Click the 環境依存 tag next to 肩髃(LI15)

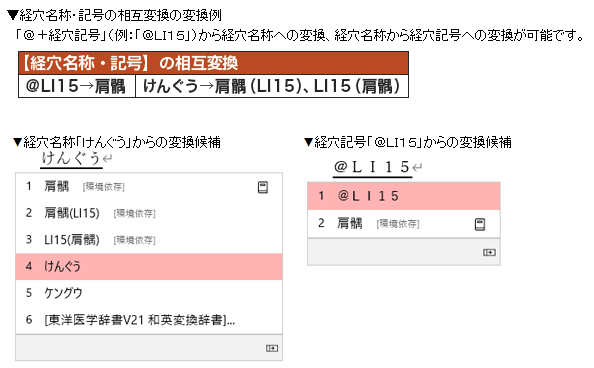coord(134,214)
